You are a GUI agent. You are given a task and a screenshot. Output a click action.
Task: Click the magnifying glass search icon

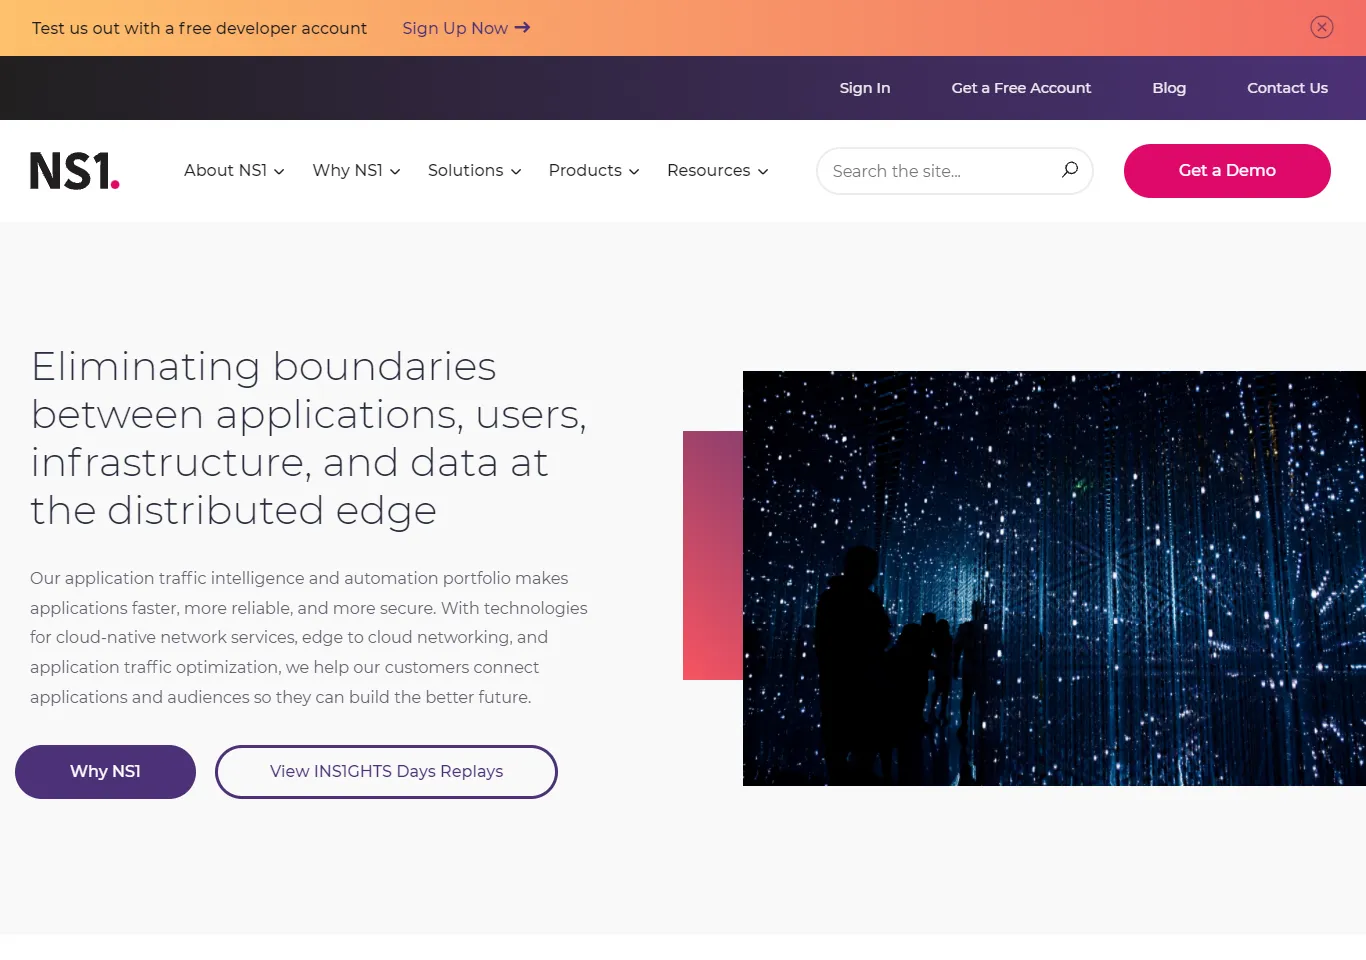click(x=1069, y=171)
